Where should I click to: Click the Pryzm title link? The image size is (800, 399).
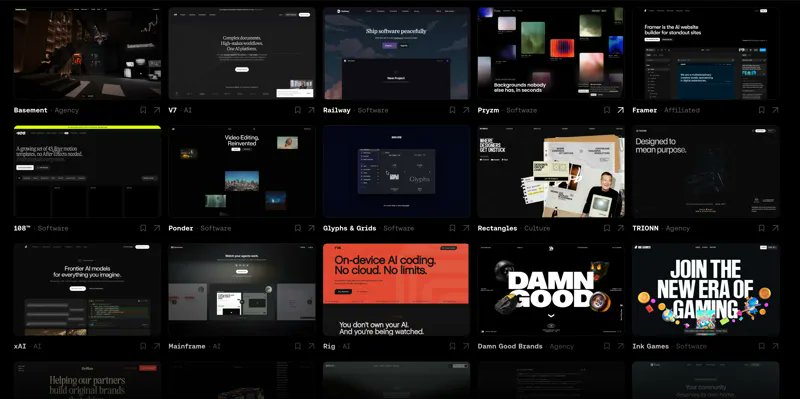click(488, 110)
